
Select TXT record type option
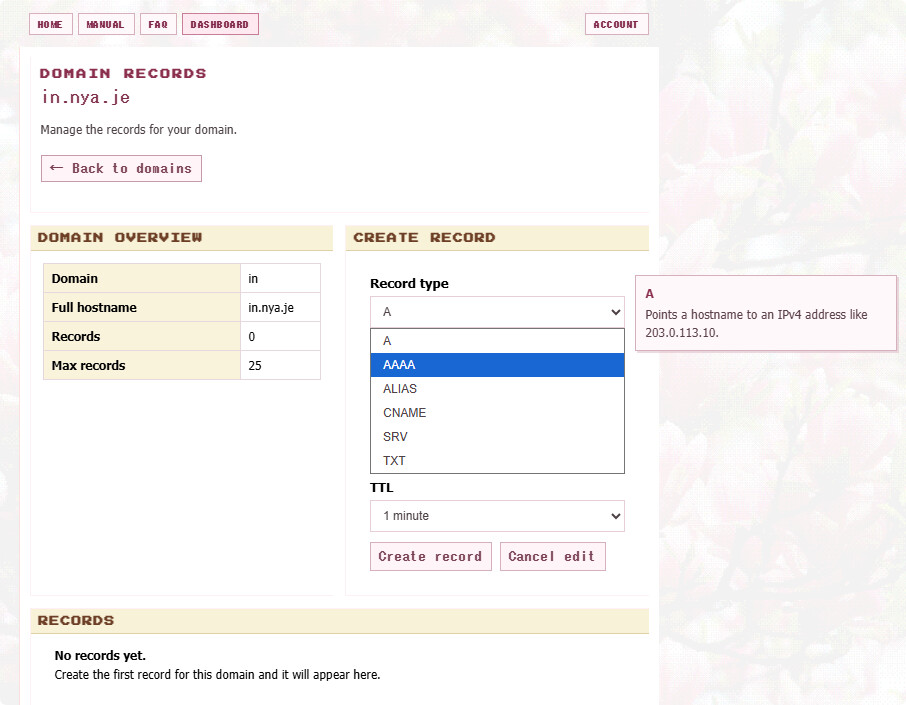tap(497, 461)
